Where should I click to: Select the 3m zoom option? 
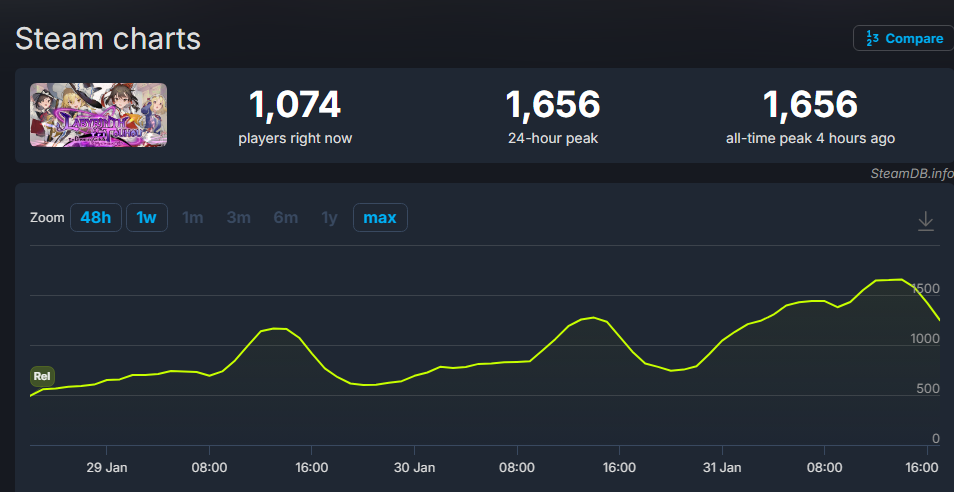pyautogui.click(x=238, y=218)
